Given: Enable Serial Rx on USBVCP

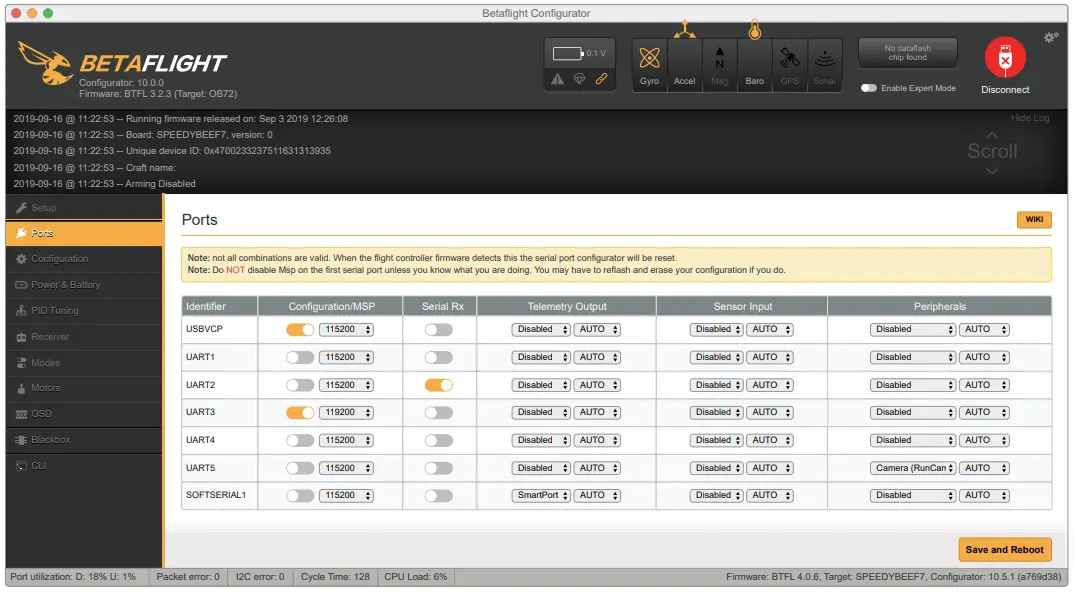Looking at the screenshot, I should pyautogui.click(x=438, y=330).
